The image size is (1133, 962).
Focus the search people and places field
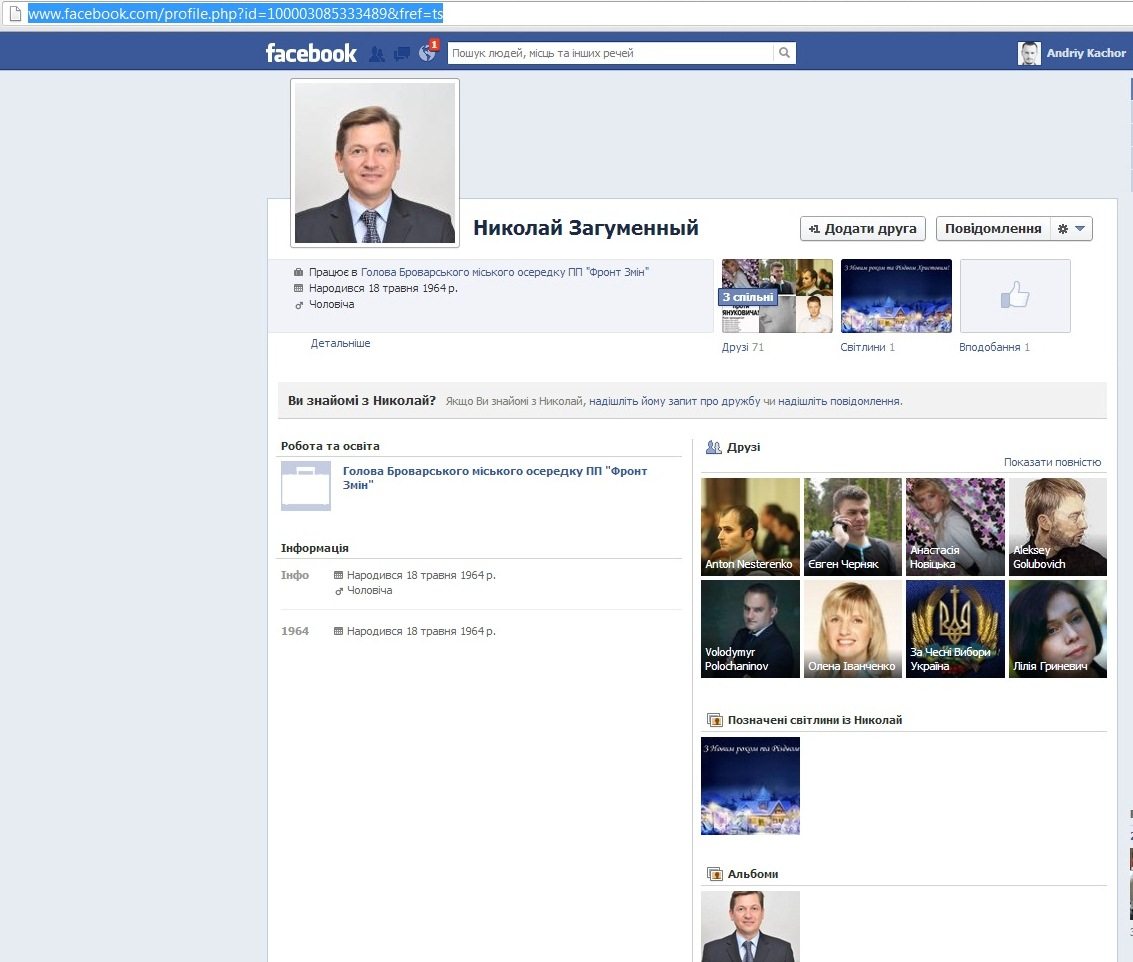coord(611,53)
